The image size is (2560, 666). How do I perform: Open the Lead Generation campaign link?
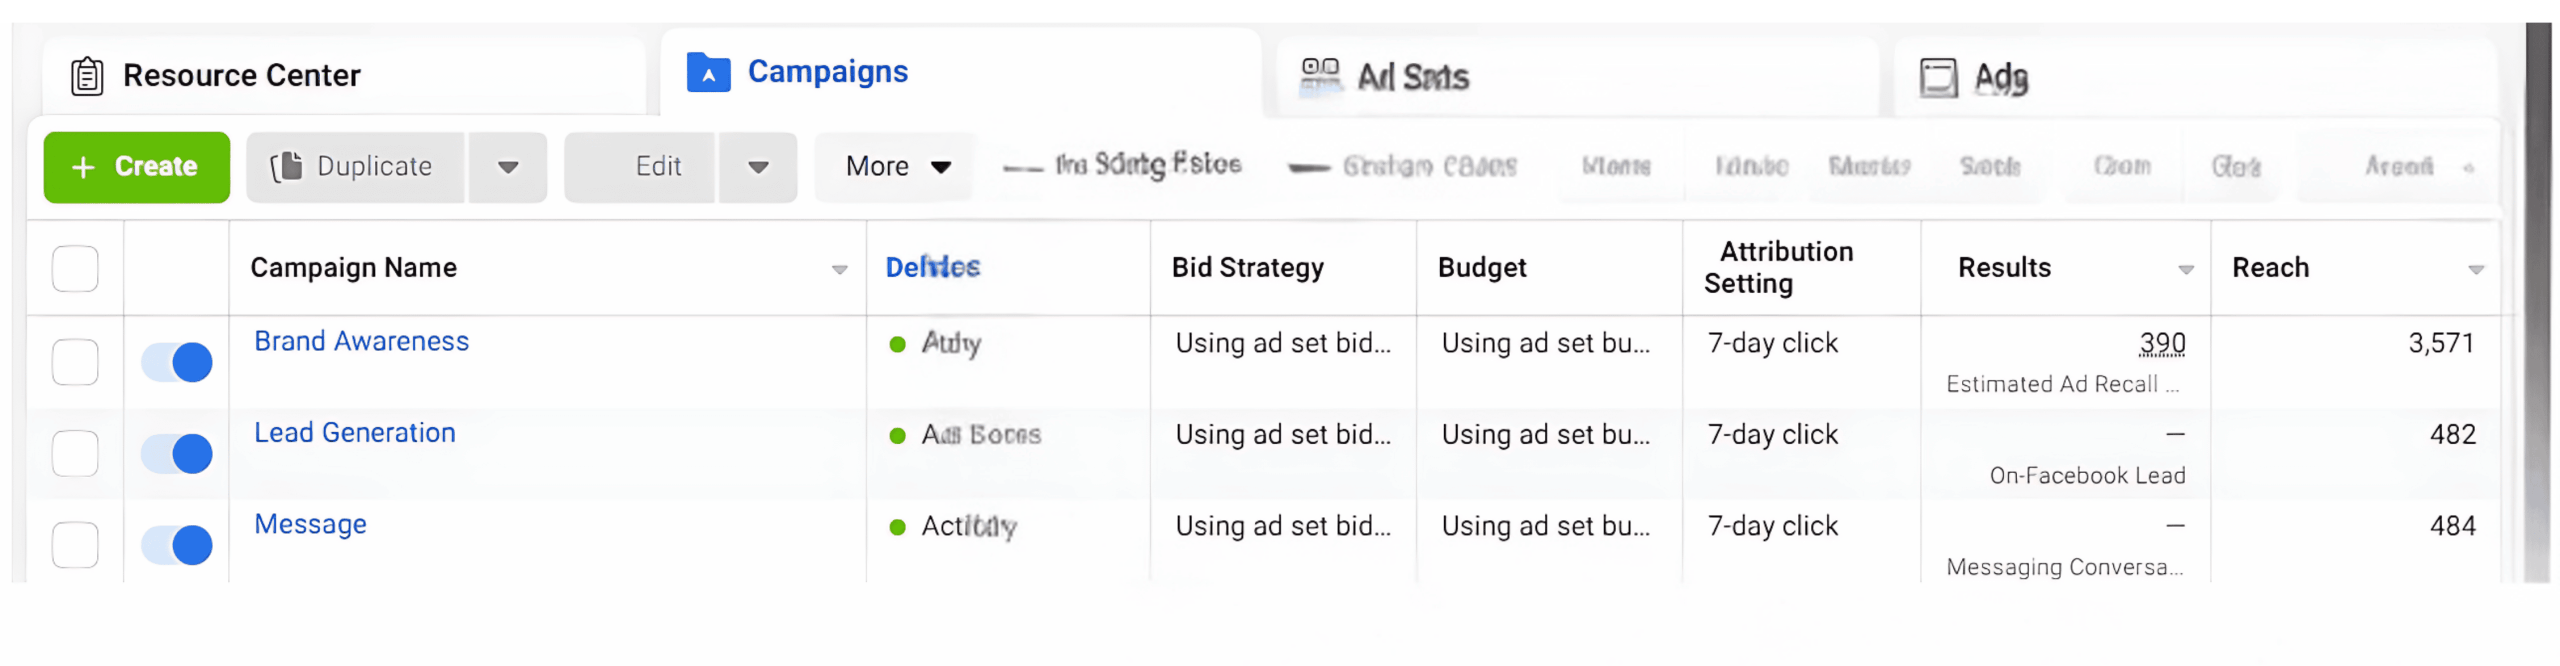click(354, 433)
